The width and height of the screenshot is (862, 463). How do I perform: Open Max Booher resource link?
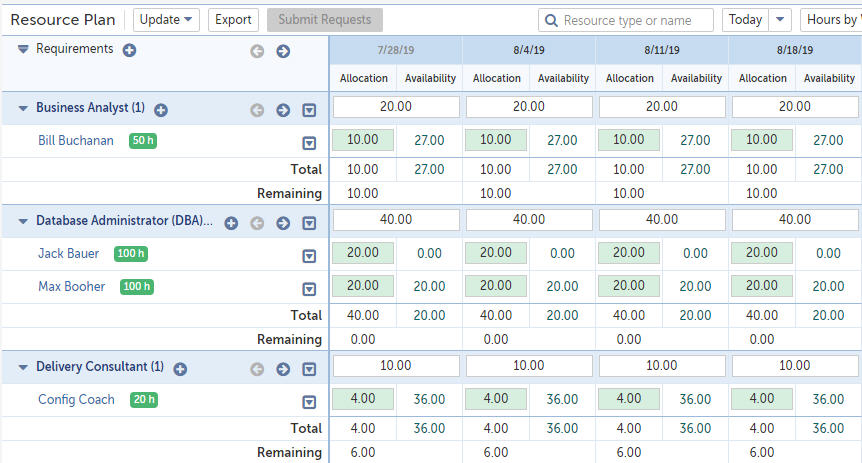pyautogui.click(x=71, y=286)
